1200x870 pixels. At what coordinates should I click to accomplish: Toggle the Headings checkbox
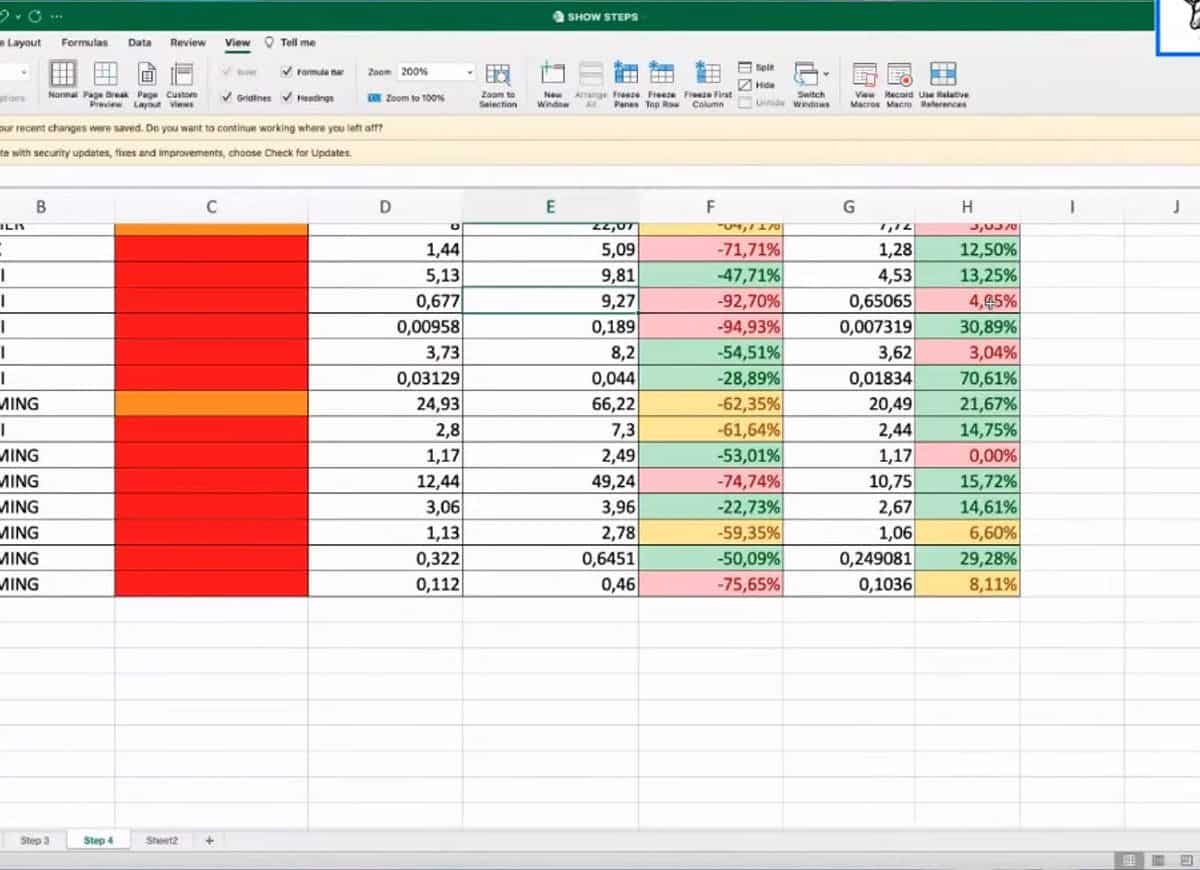point(288,98)
